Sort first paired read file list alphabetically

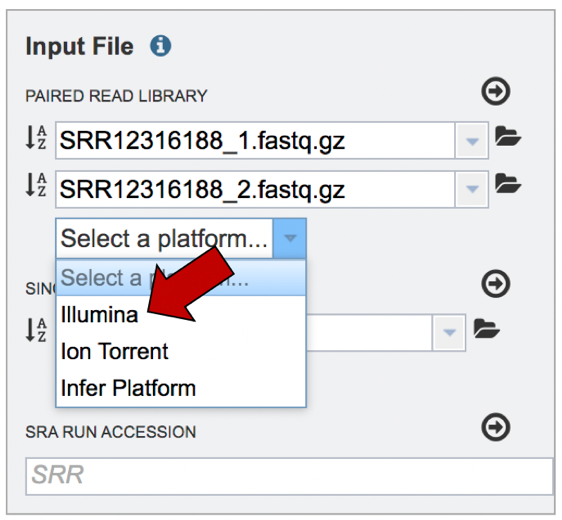point(36,137)
